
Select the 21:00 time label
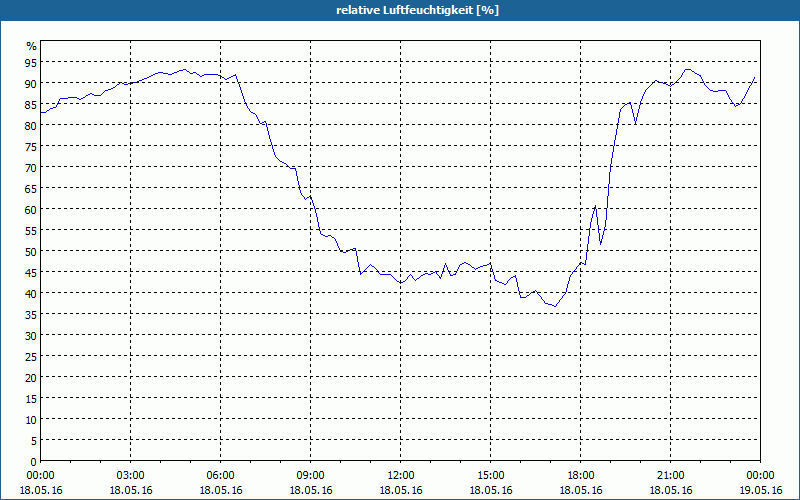[671, 476]
